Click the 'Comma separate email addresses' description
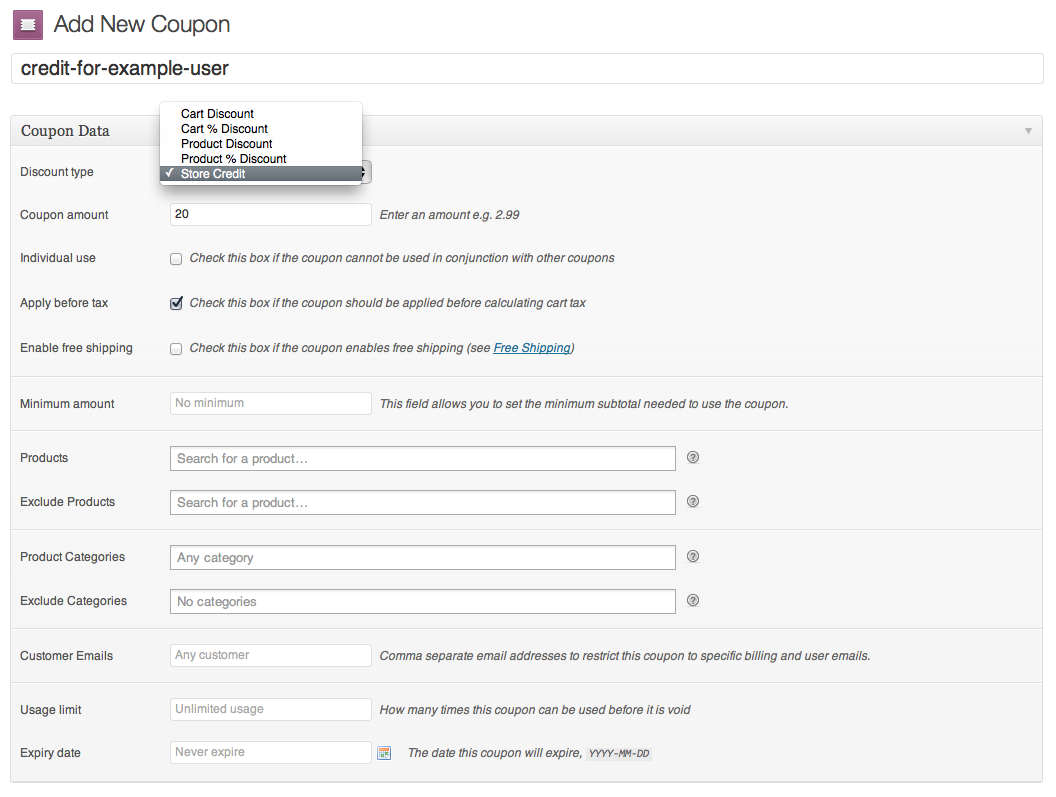Image resolution: width=1056 pixels, height=797 pixels. click(x=625, y=656)
